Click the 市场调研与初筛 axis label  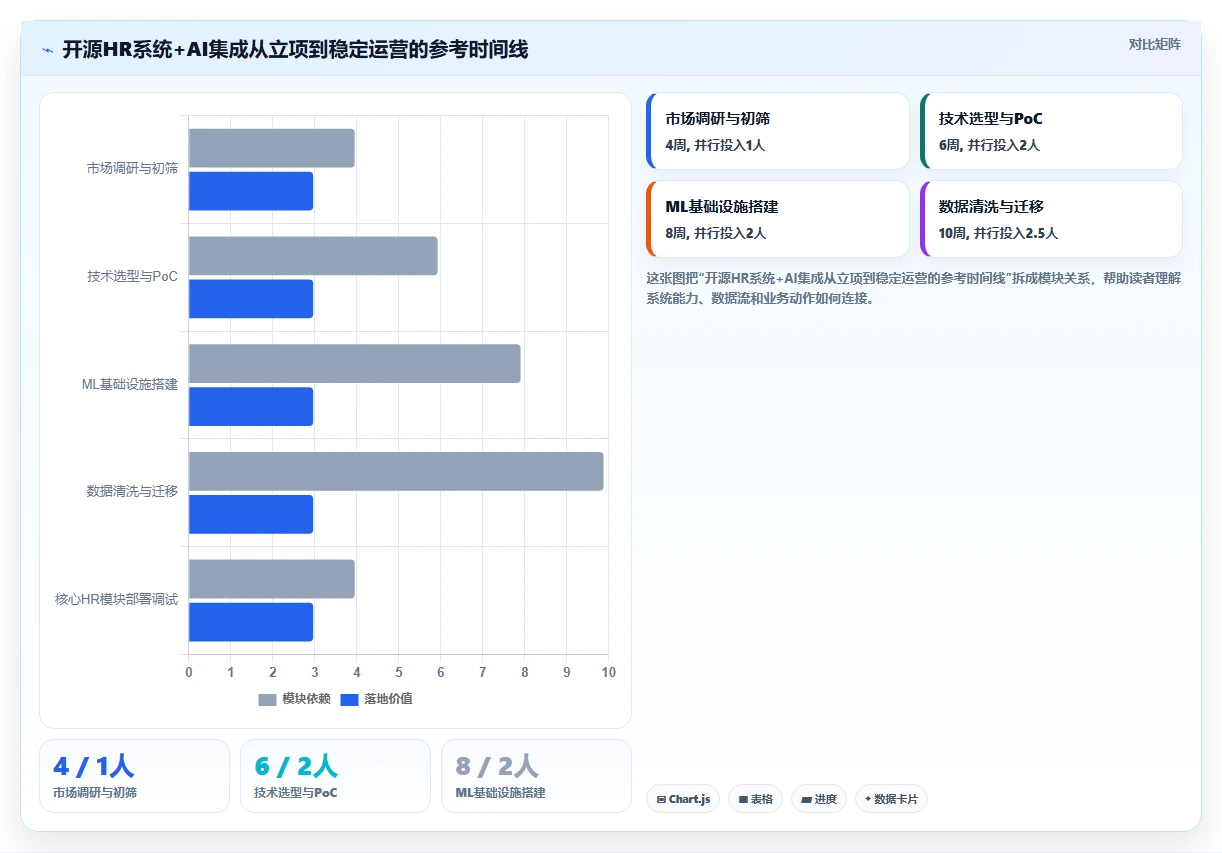(132, 168)
